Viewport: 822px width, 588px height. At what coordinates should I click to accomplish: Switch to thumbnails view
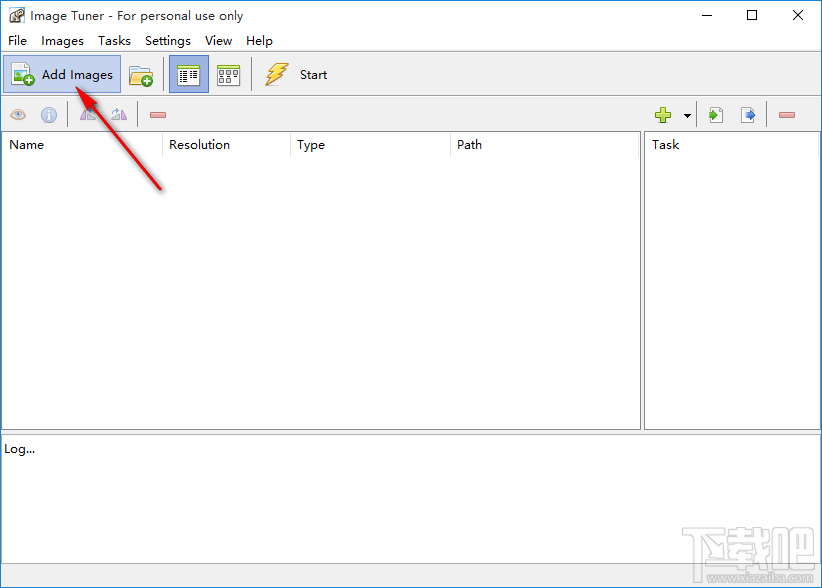click(229, 75)
